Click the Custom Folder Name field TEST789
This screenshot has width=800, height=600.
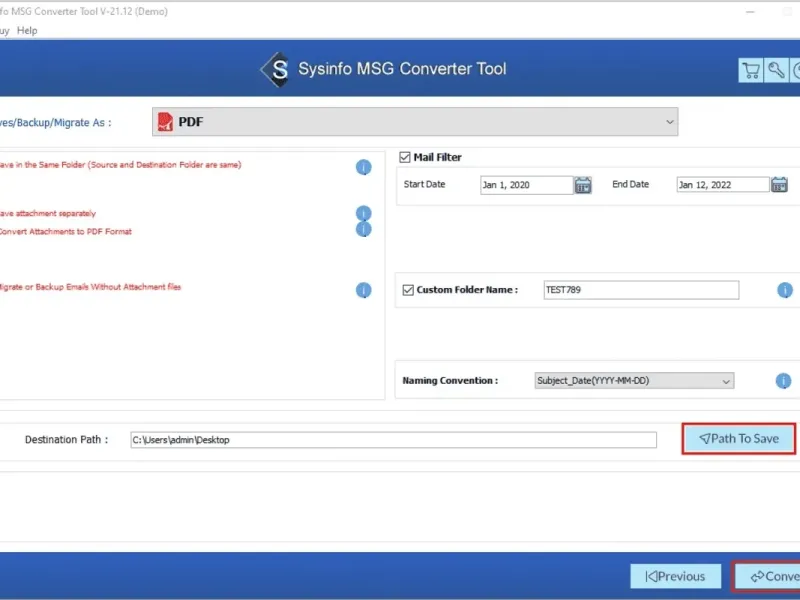pos(641,290)
